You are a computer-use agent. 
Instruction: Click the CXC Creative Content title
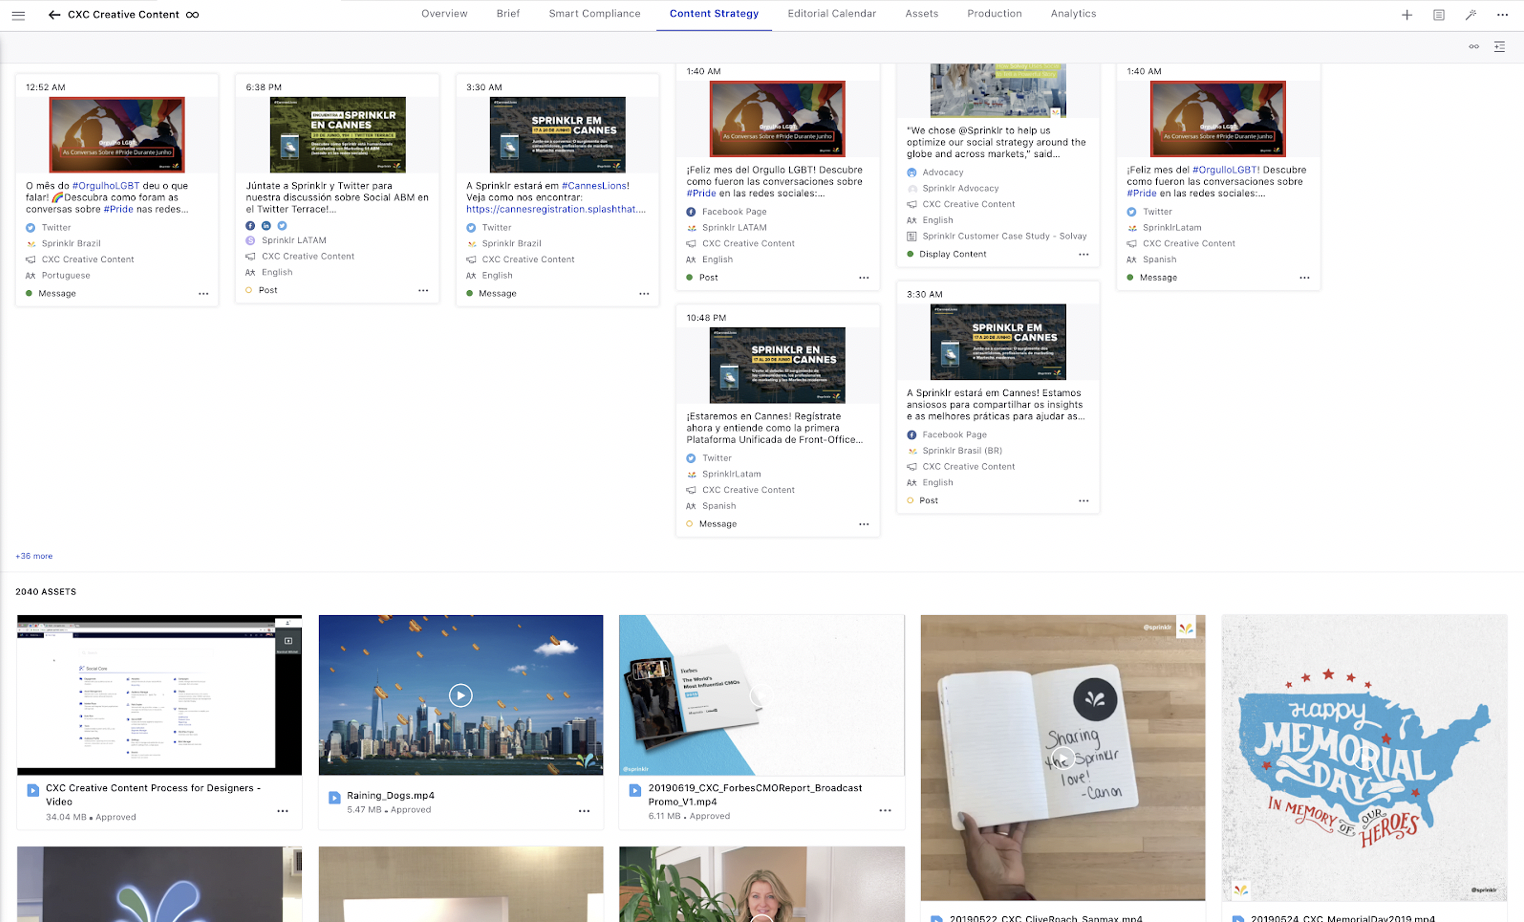pos(124,15)
